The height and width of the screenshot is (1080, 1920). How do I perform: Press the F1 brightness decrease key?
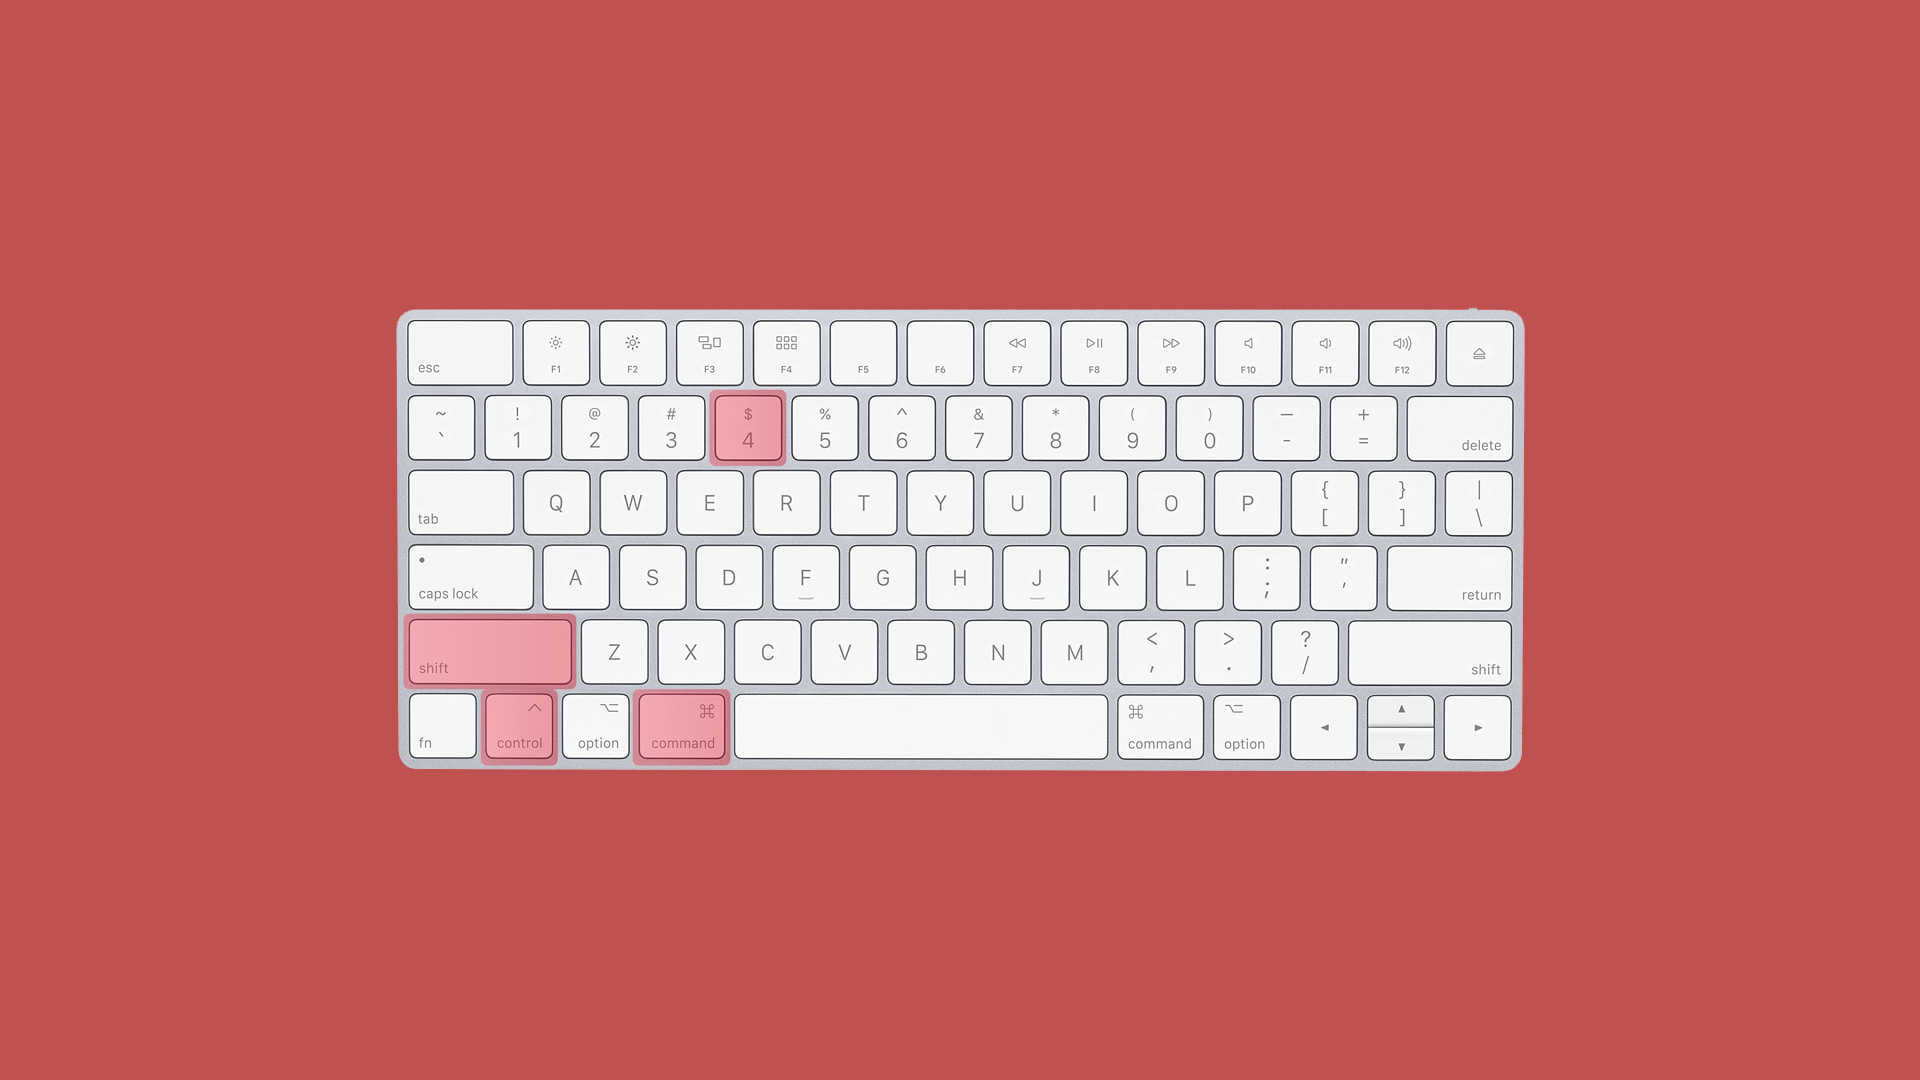tap(555, 352)
